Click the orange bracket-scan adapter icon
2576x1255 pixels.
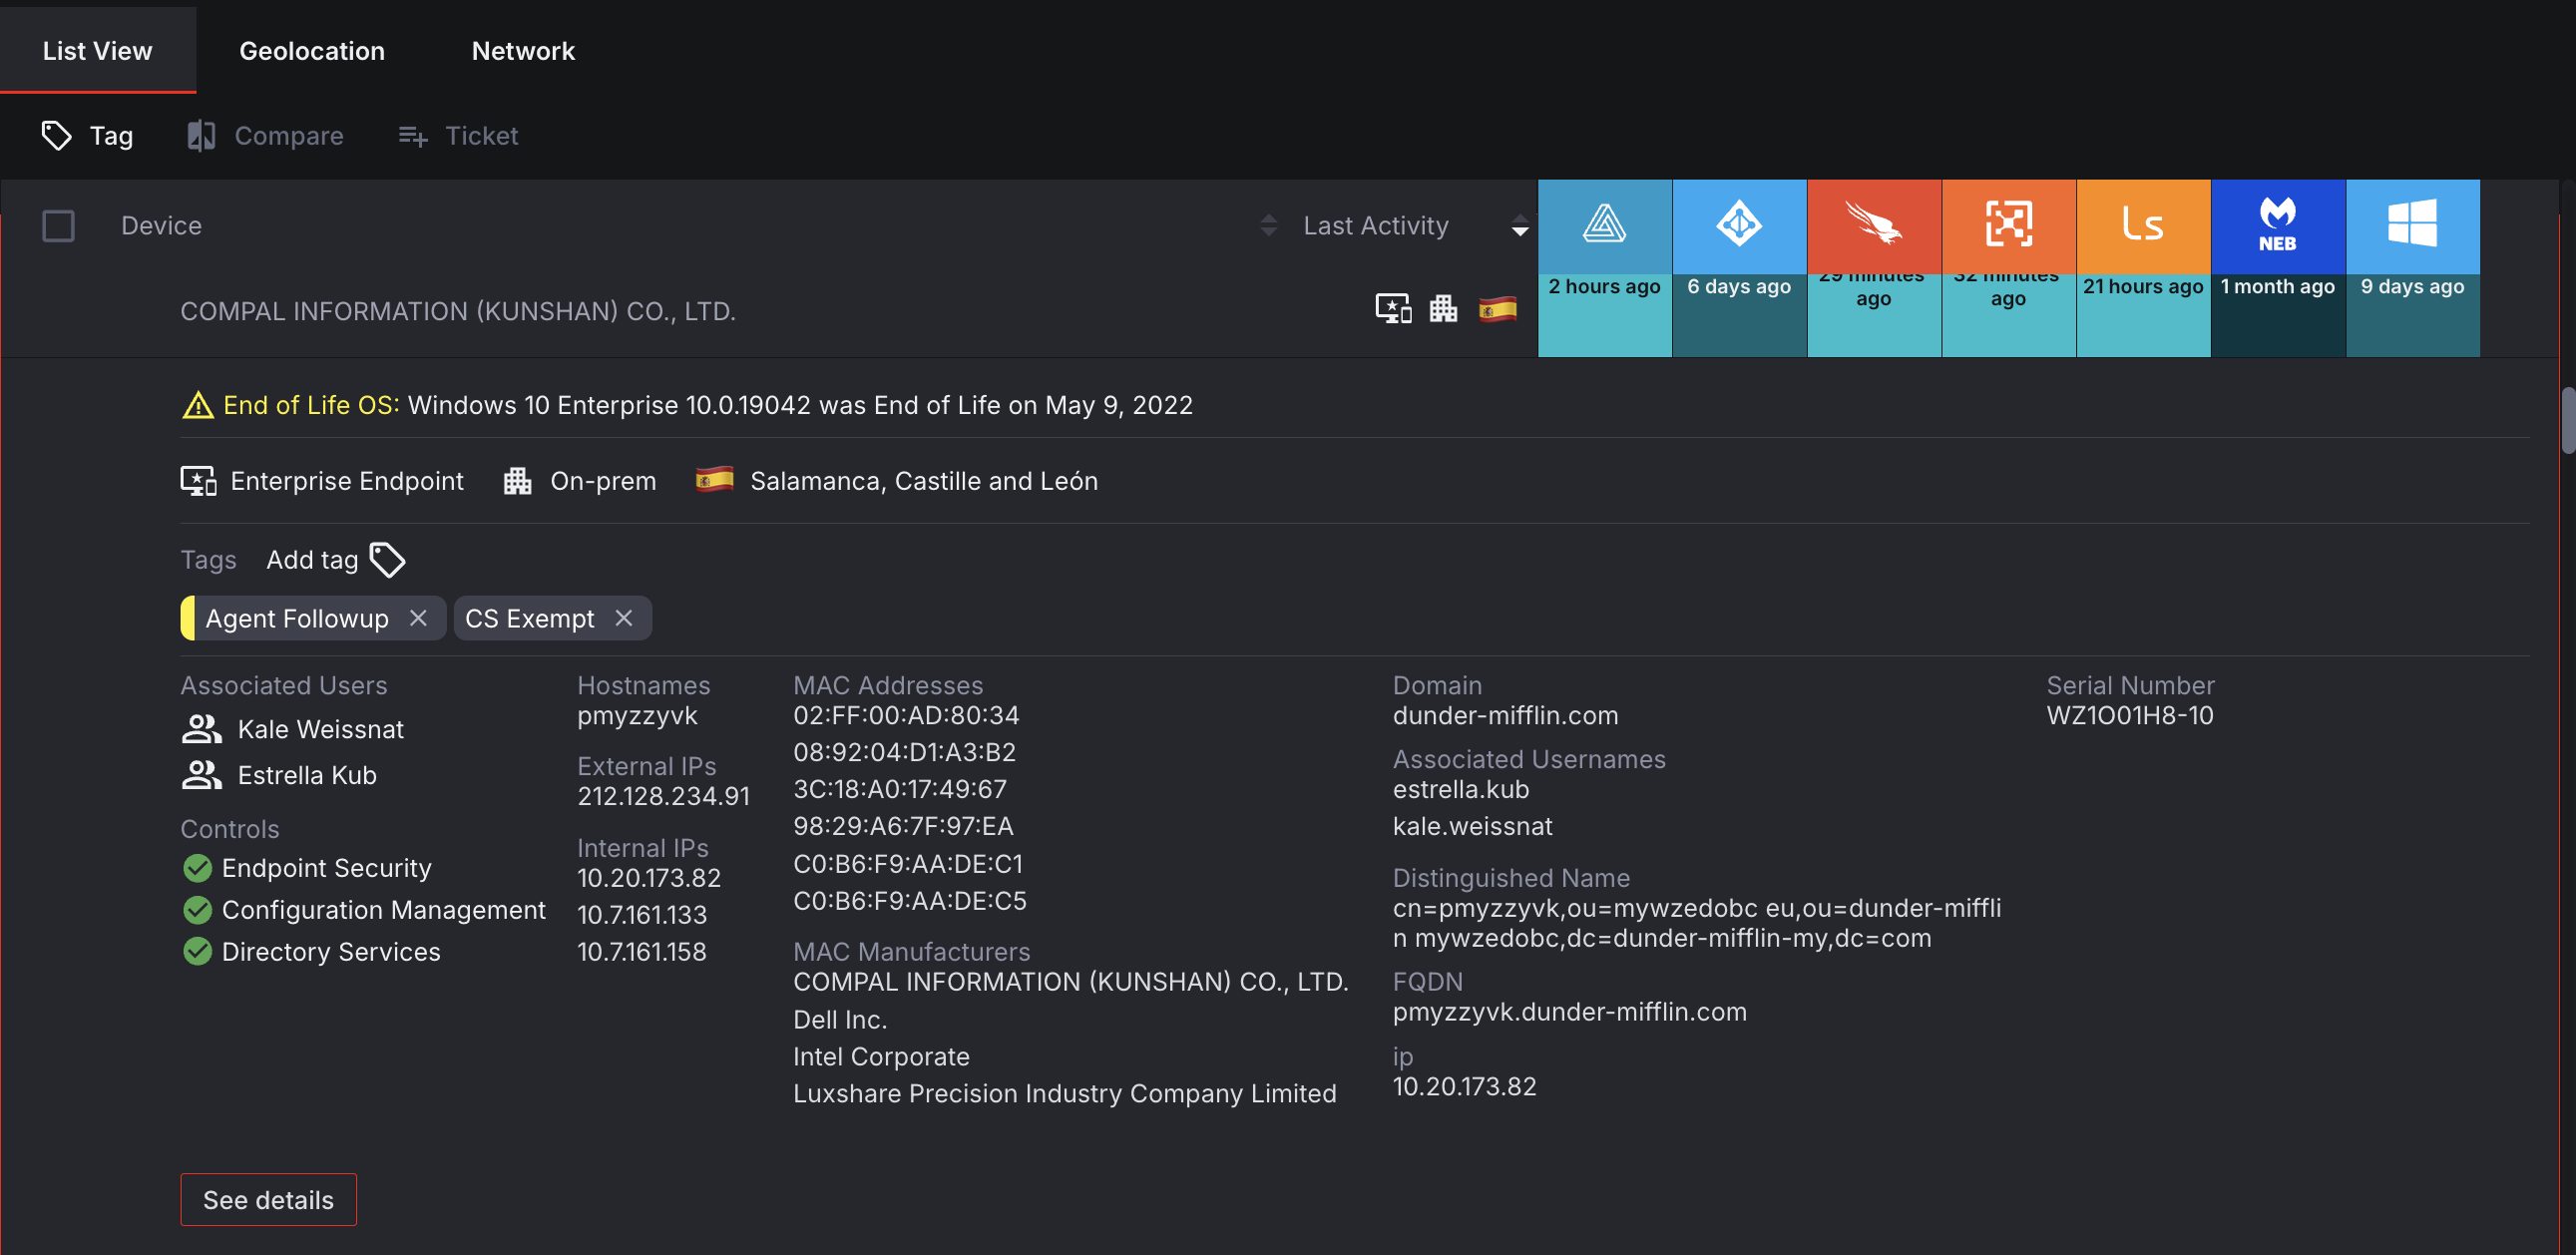2008,224
